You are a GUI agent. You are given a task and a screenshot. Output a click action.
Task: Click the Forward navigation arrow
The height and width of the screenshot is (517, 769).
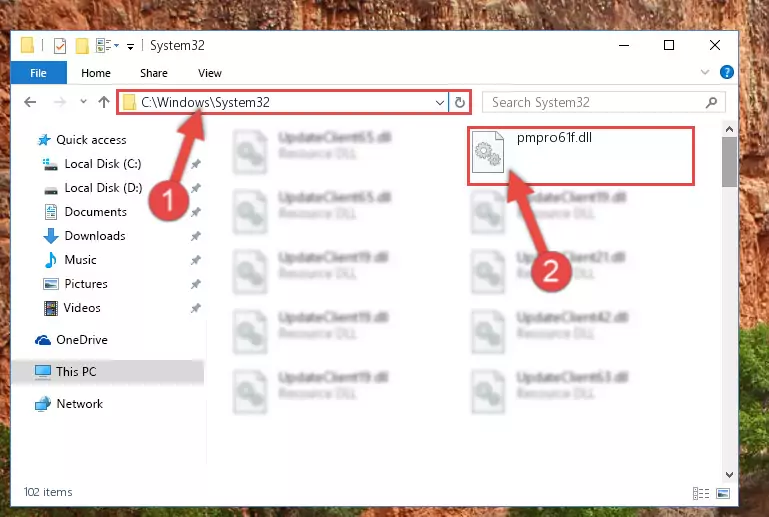pyautogui.click(x=59, y=102)
